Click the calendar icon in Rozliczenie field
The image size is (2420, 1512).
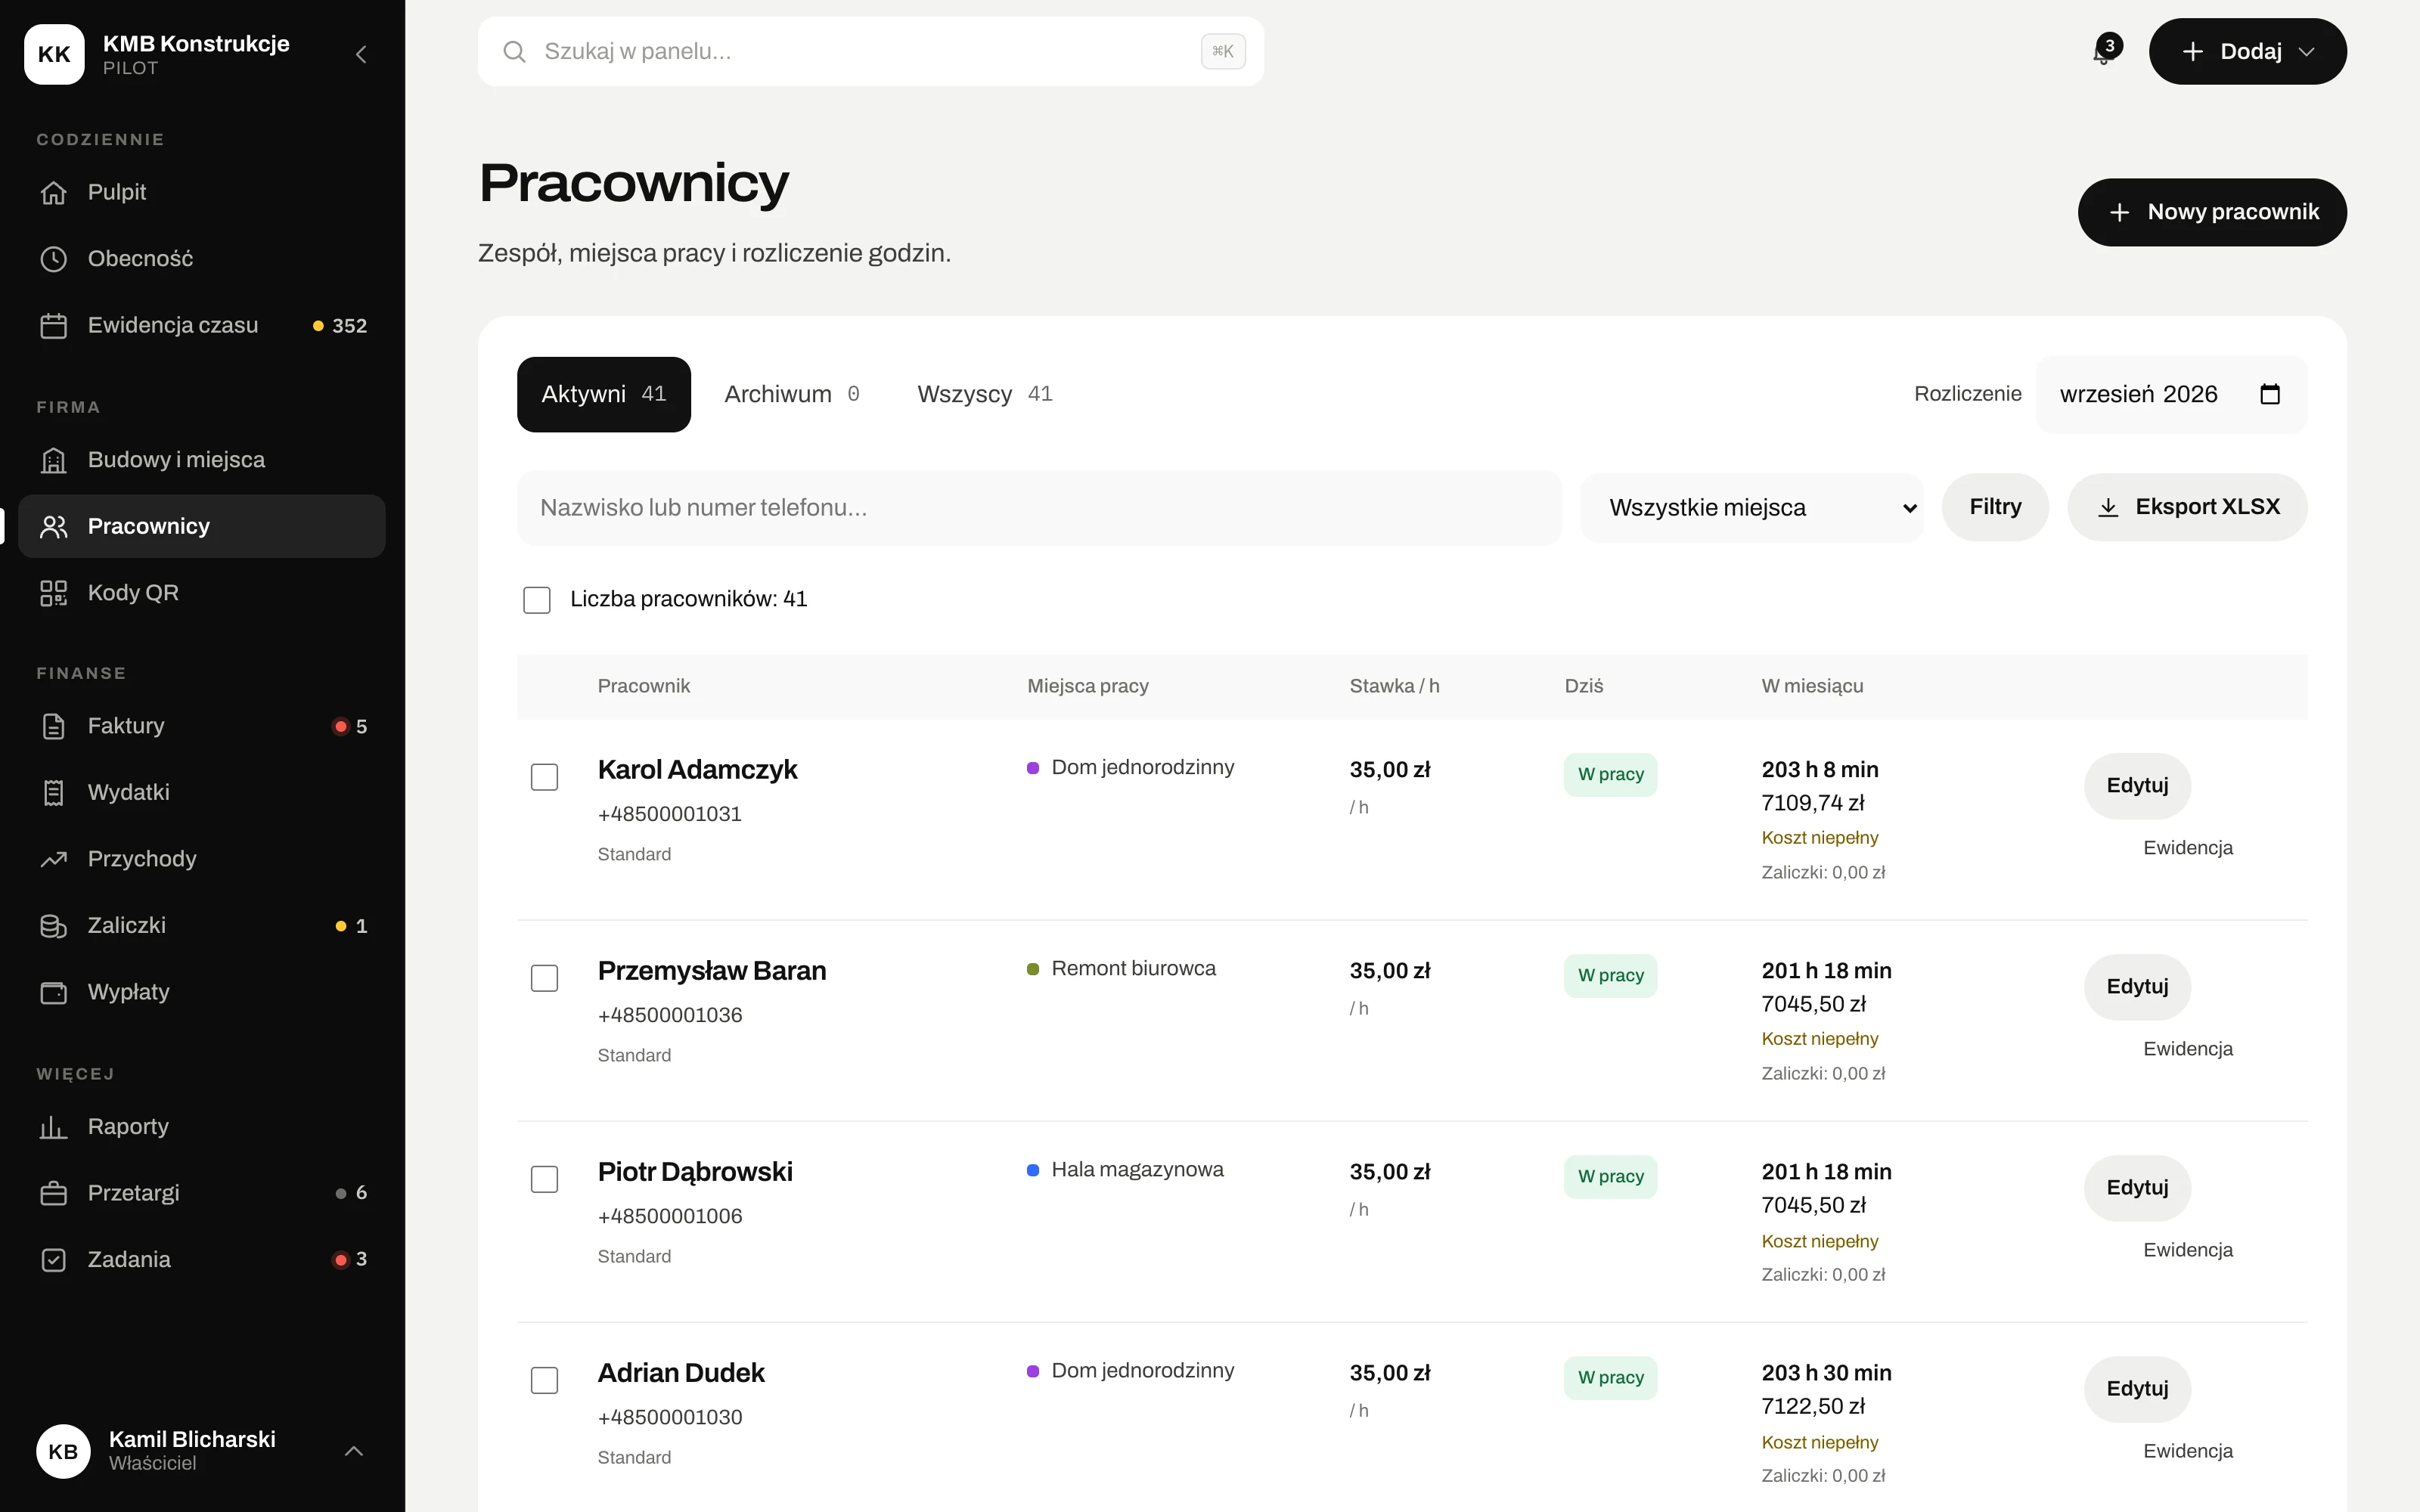pyautogui.click(x=2270, y=394)
